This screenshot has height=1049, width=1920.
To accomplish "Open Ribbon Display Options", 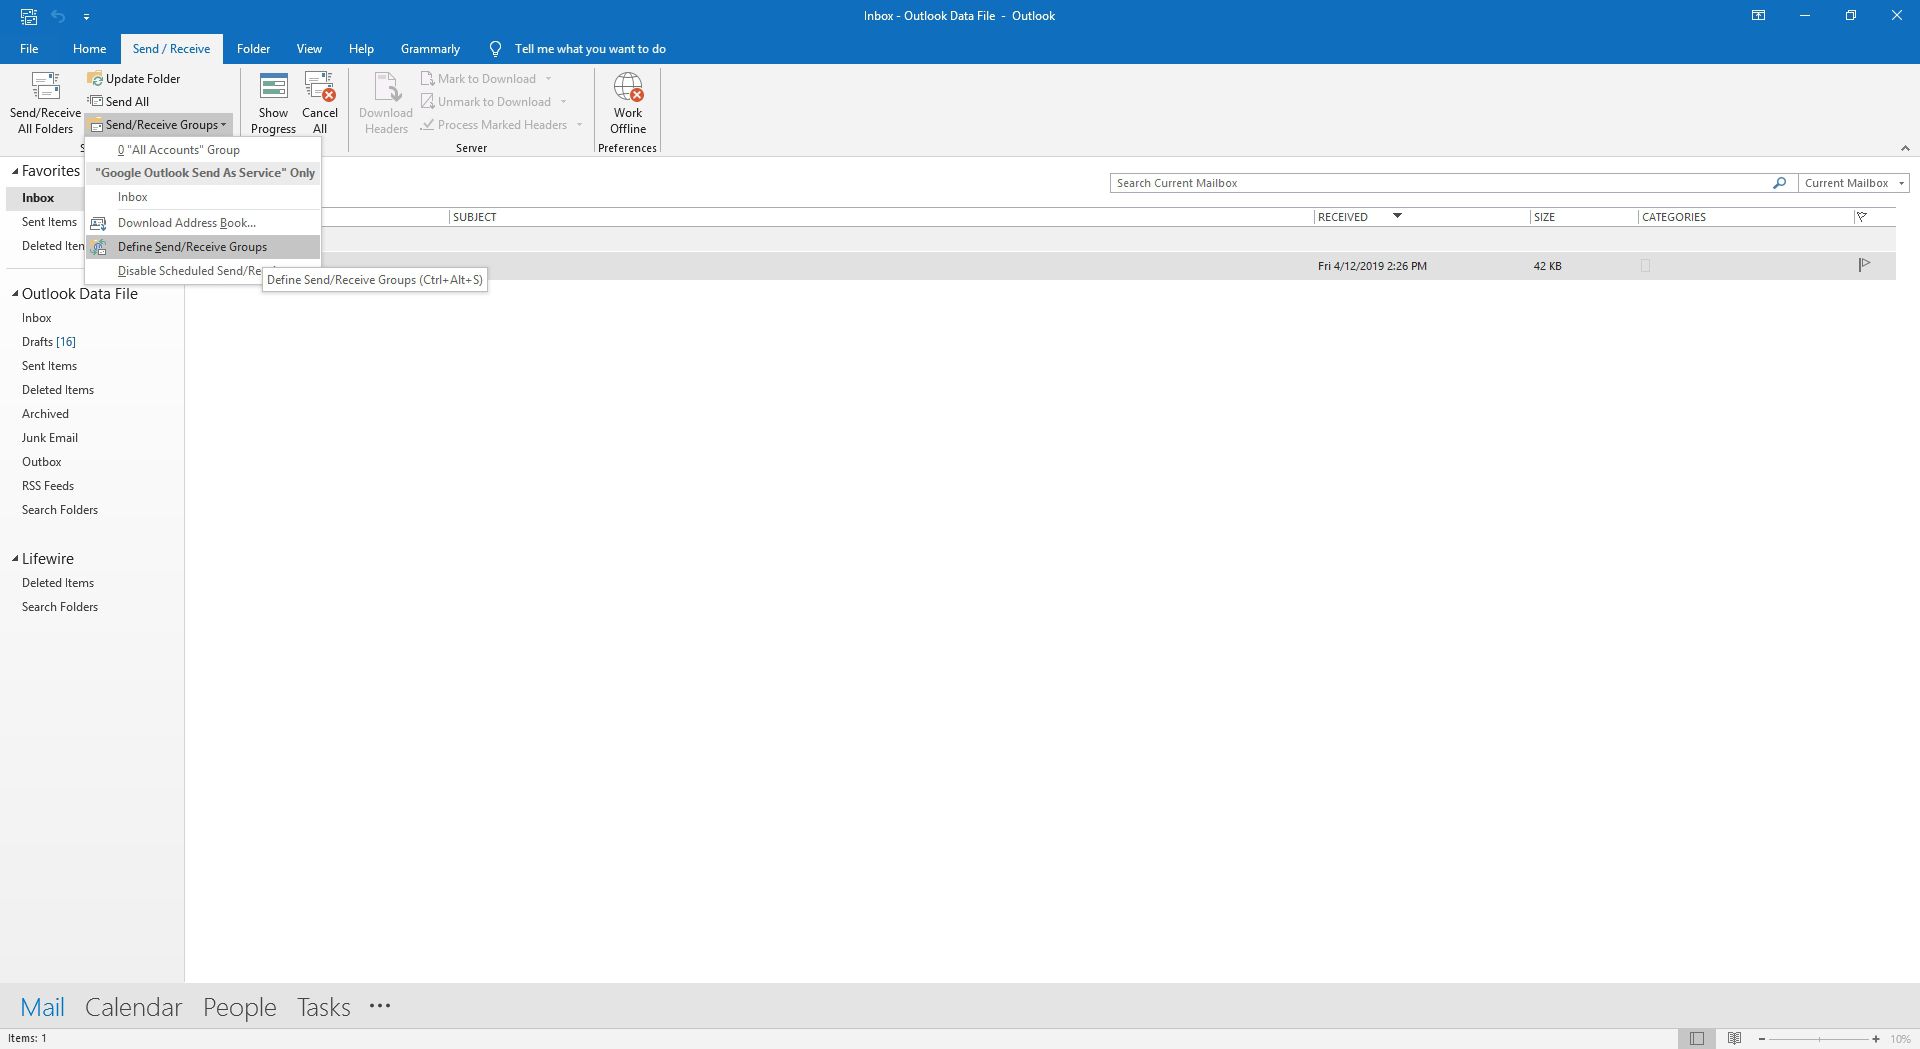I will tap(1758, 15).
